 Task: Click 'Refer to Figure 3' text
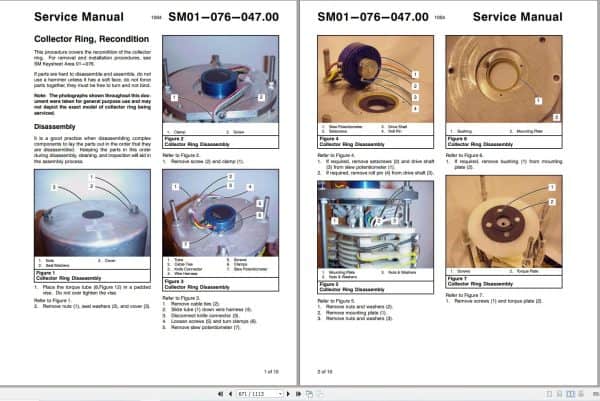click(x=181, y=298)
